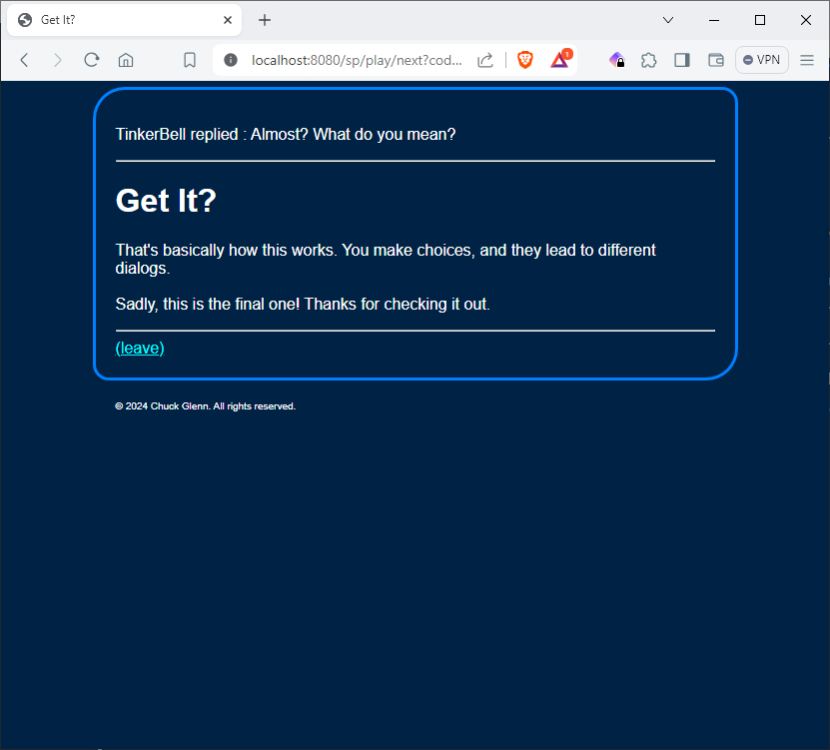Image resolution: width=830 pixels, height=750 pixels.
Task: Click the purple extension icon with lock
Action: (x=617, y=60)
